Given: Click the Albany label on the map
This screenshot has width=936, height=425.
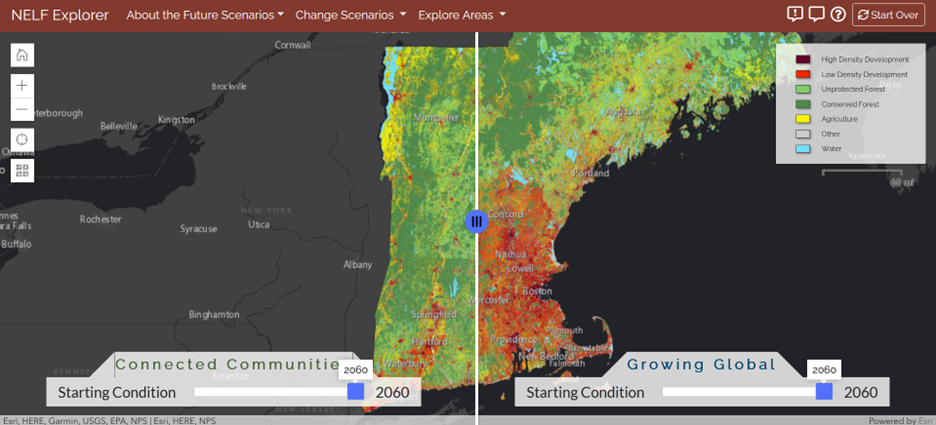Looking at the screenshot, I should (x=358, y=264).
